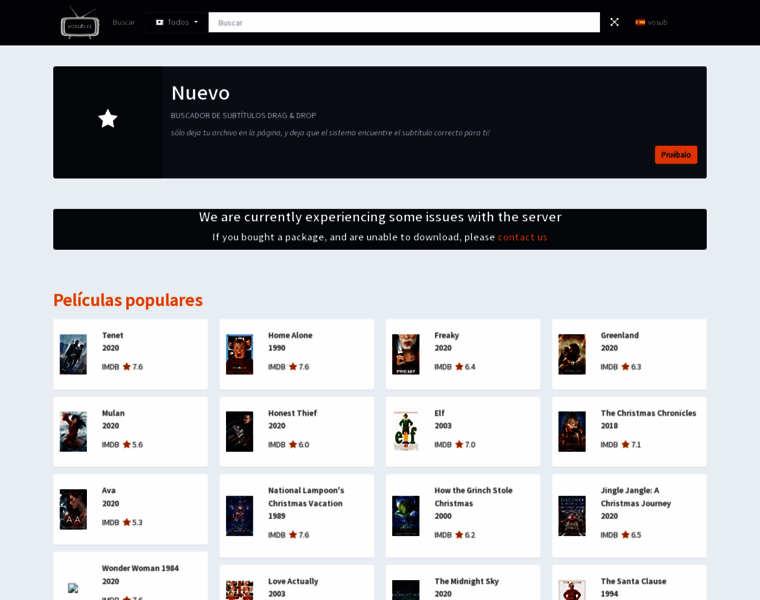Click the X icon beside the search field

pos(614,22)
